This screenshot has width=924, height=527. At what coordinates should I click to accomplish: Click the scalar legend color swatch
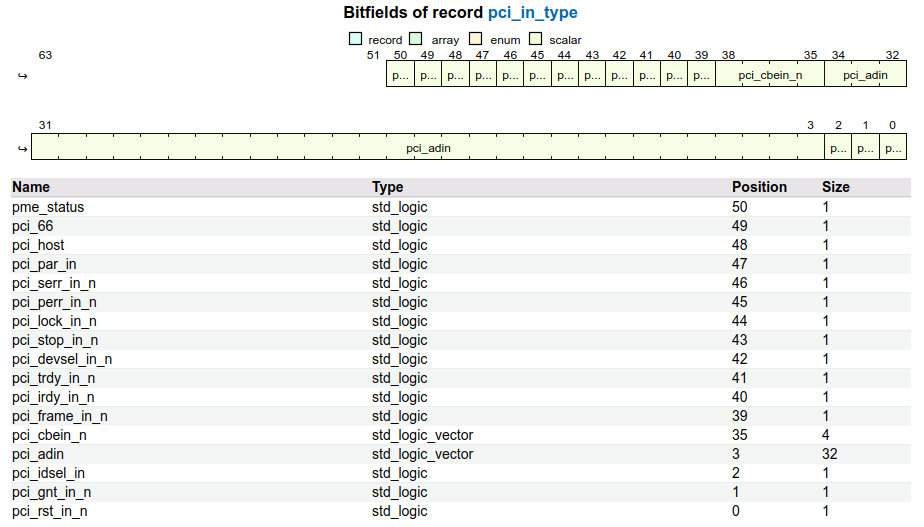tap(536, 39)
